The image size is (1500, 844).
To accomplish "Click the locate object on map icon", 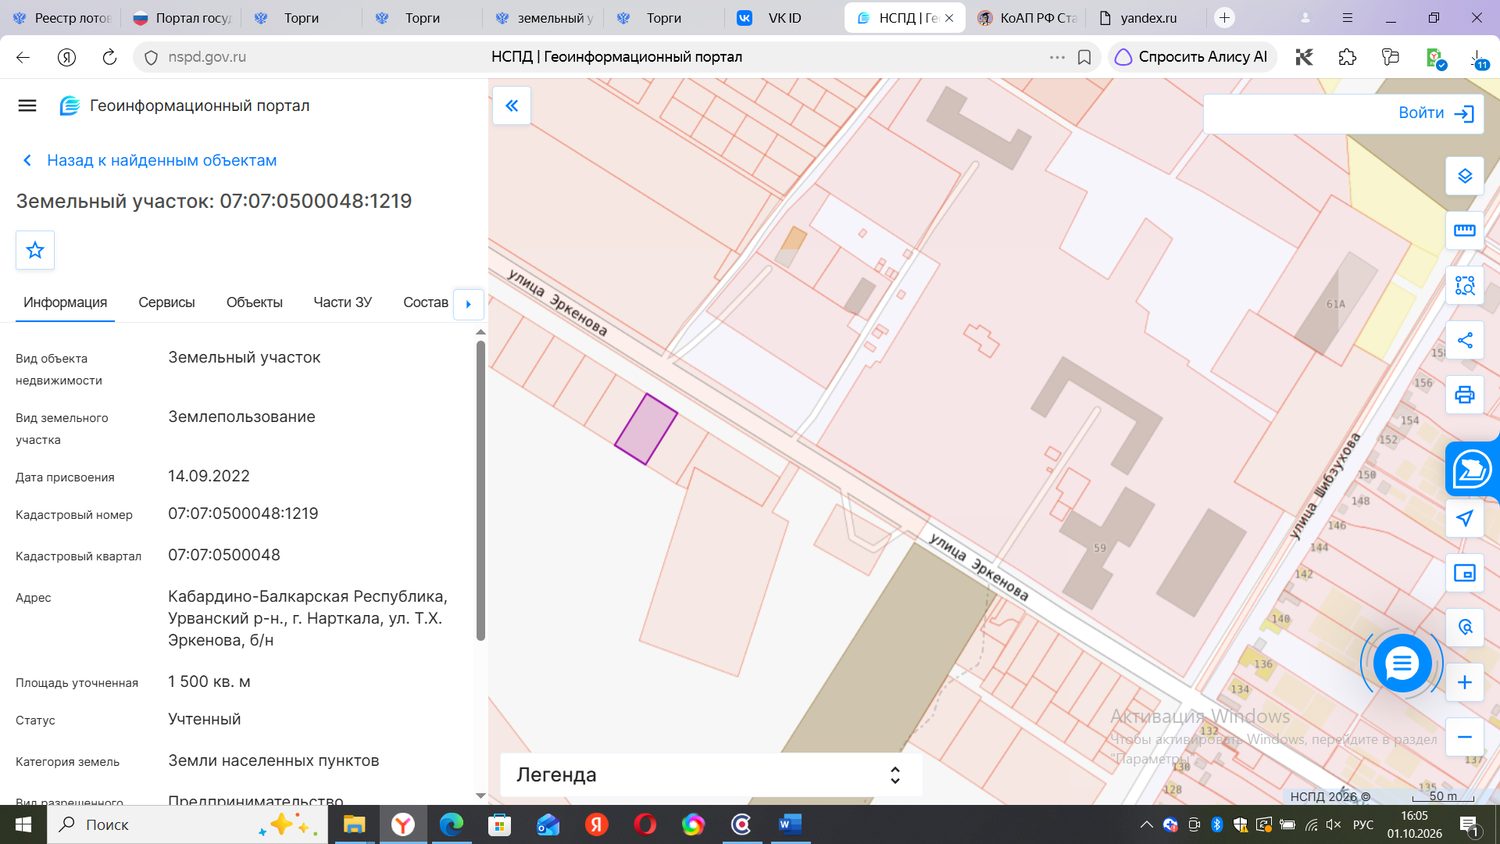I will point(1464,627).
